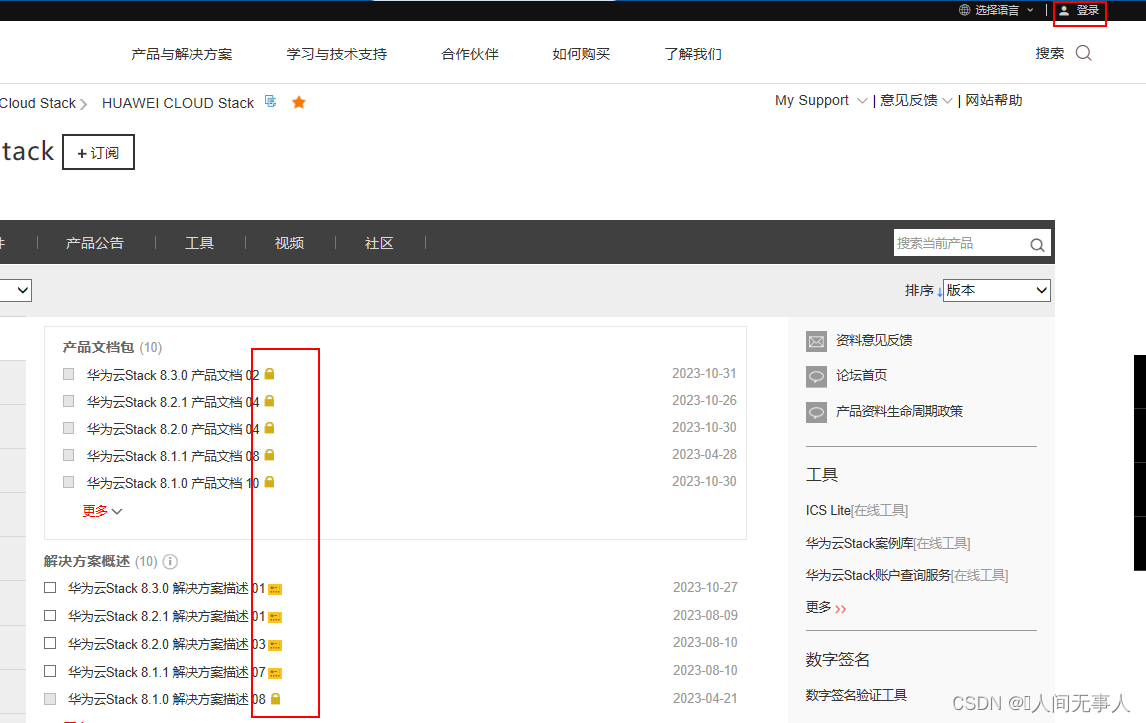Click the login user icon
The height and width of the screenshot is (723, 1146).
pyautogui.click(x=1064, y=10)
